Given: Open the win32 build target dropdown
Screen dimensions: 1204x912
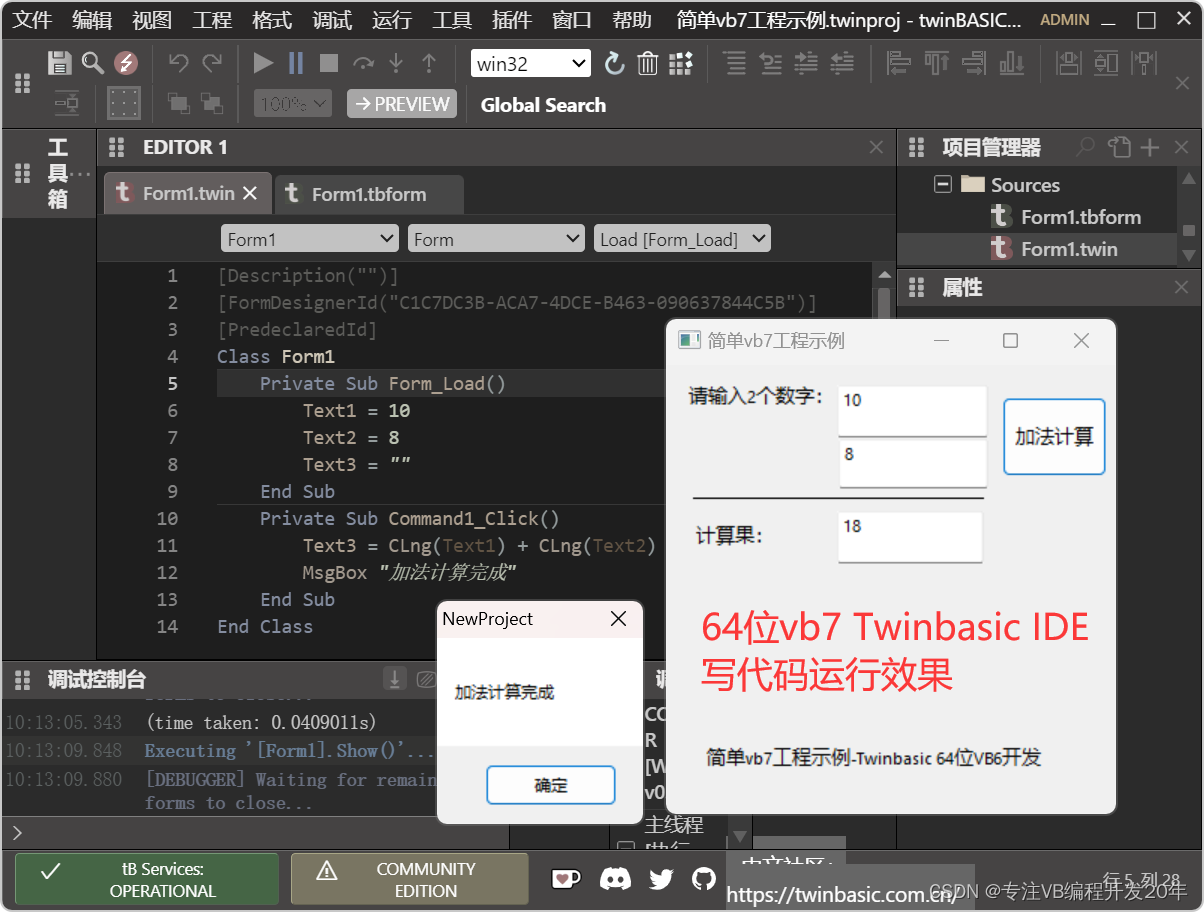Looking at the screenshot, I should [530, 62].
